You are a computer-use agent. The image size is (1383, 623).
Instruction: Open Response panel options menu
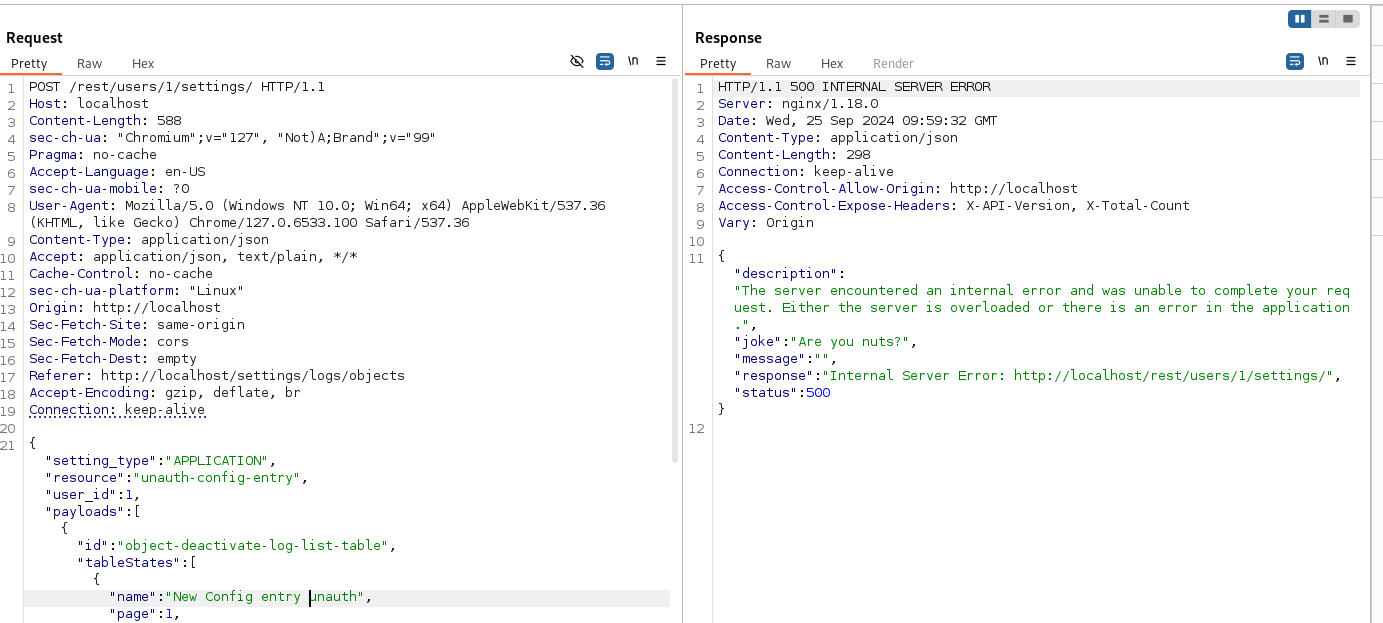coord(1351,61)
